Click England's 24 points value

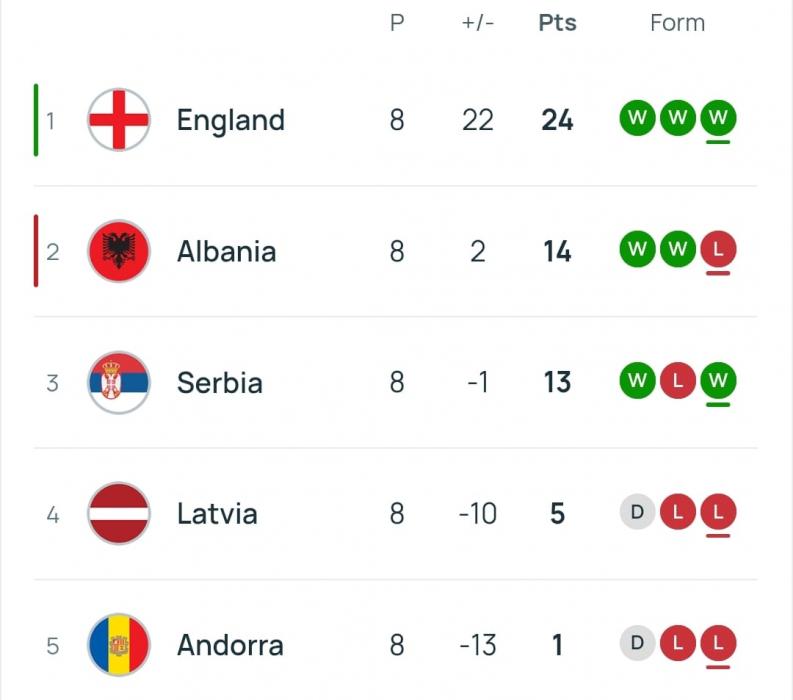pyautogui.click(x=557, y=120)
